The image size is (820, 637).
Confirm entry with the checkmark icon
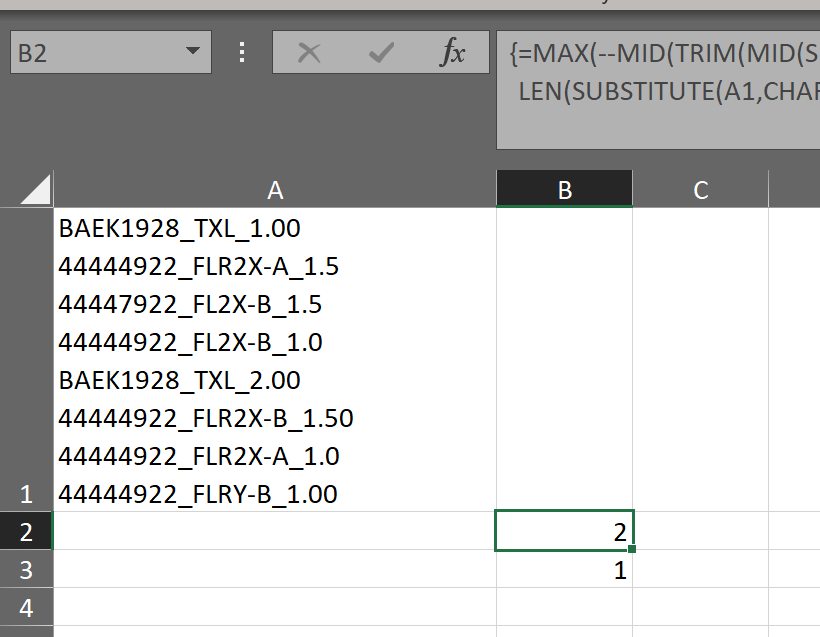pyautogui.click(x=381, y=53)
